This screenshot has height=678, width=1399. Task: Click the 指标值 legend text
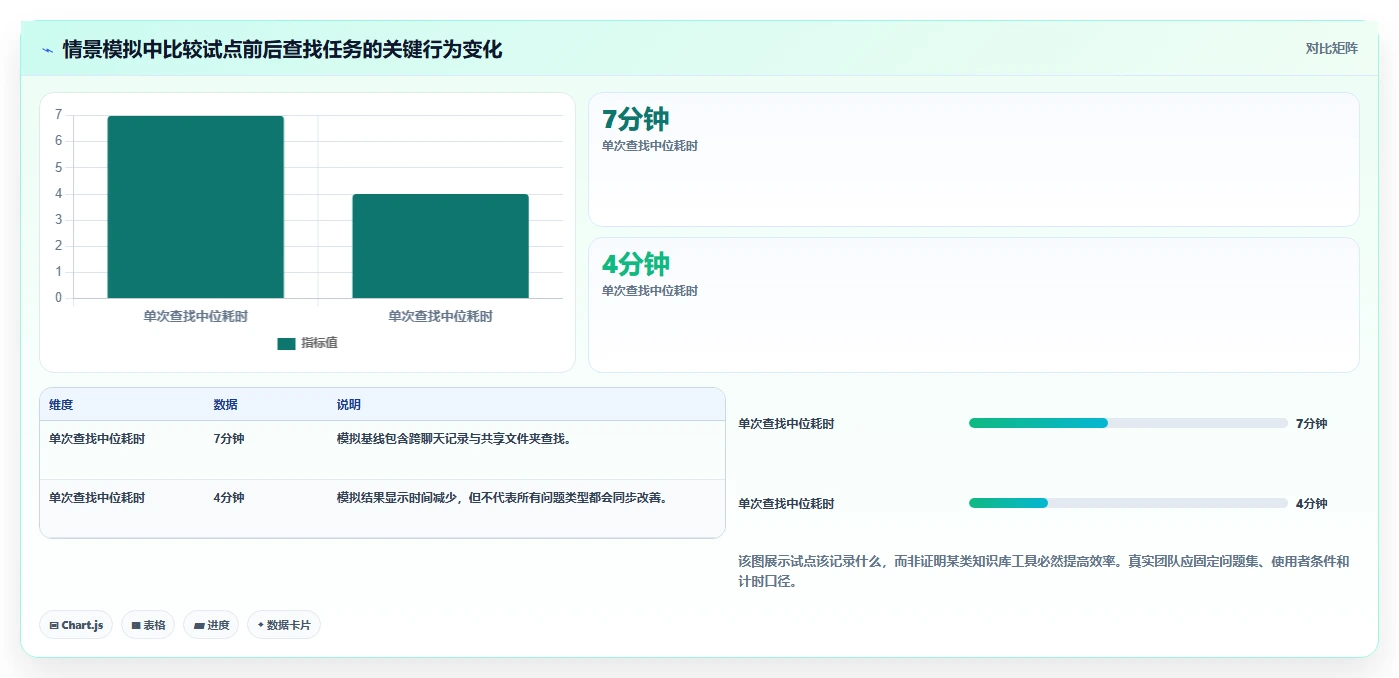[319, 343]
